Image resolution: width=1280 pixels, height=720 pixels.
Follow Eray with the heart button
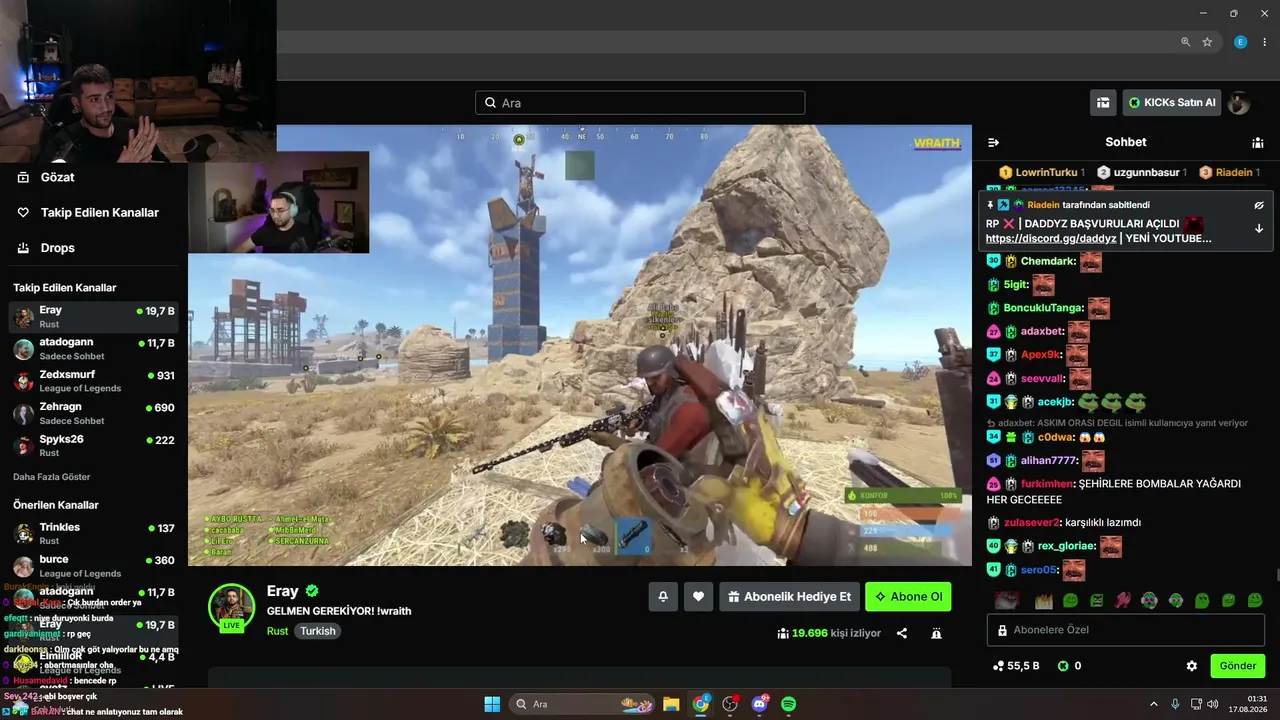pyautogui.click(x=698, y=597)
